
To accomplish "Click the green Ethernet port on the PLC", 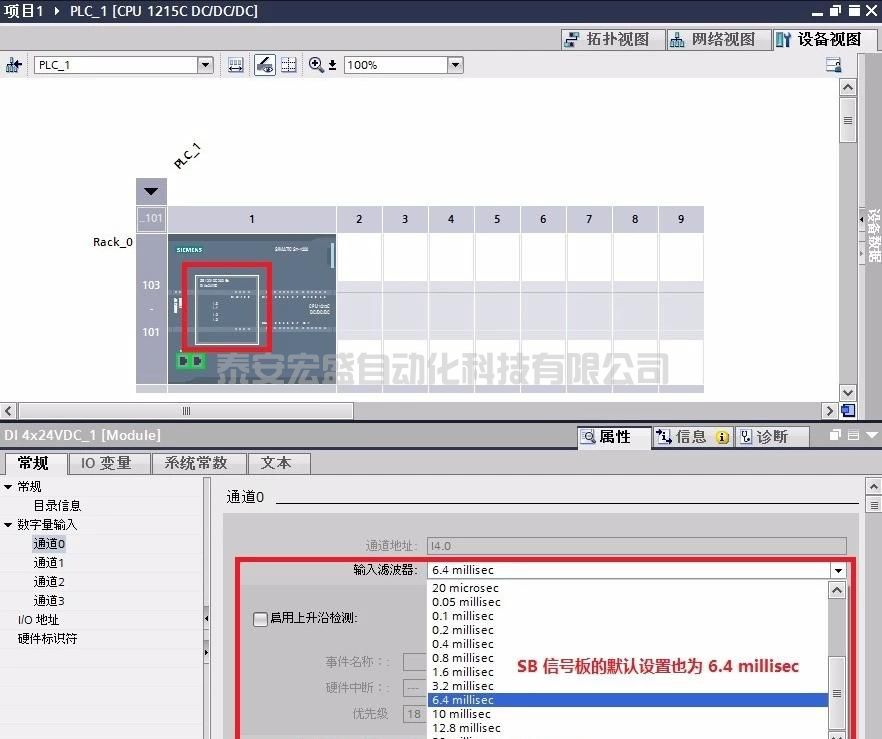I will (190, 361).
